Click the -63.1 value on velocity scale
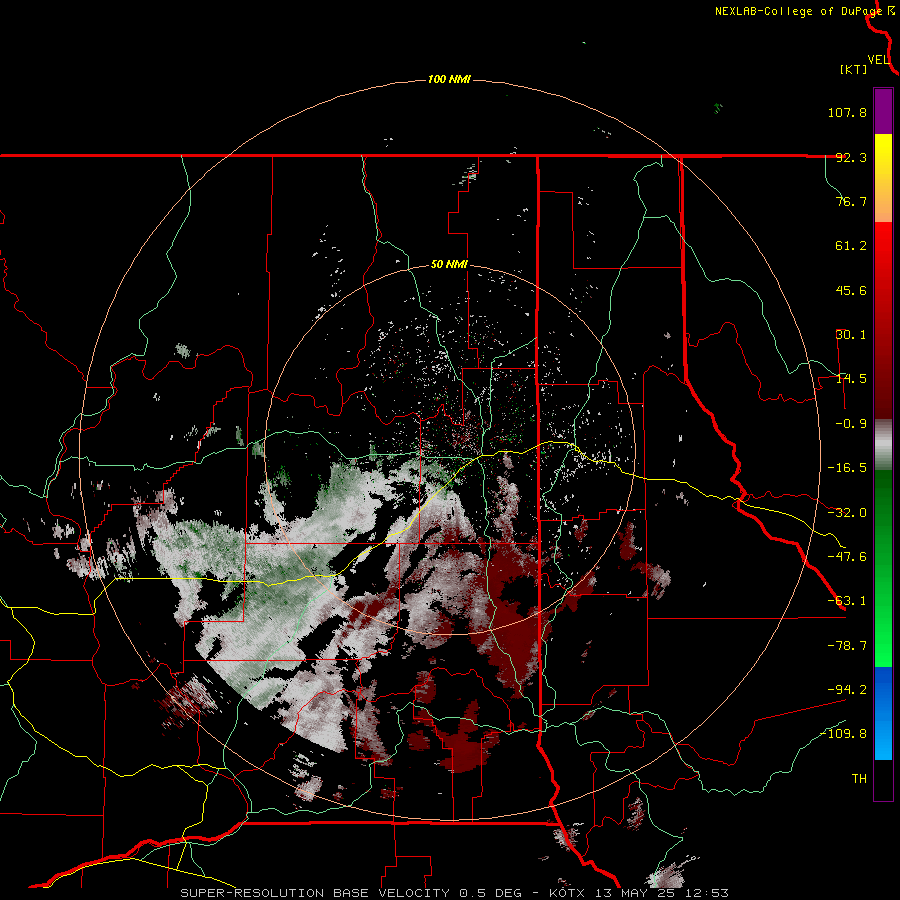This screenshot has height=900, width=900. coord(847,601)
